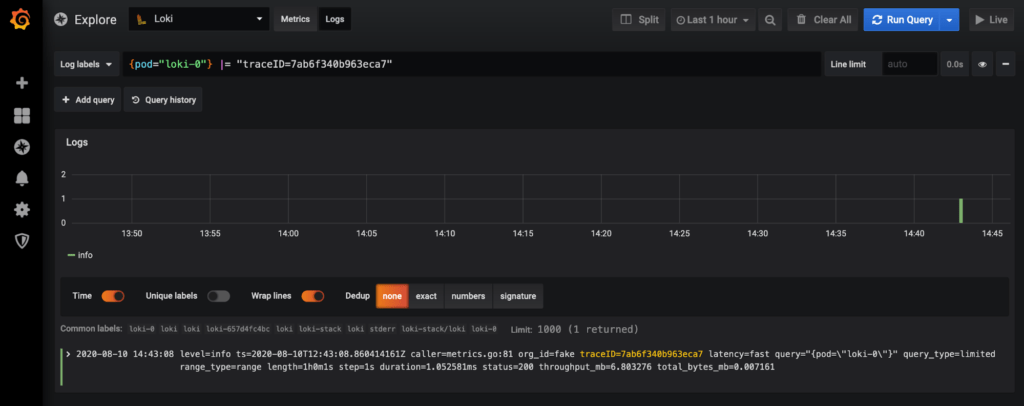Click the Line limit input field
1024x406 pixels.
point(908,64)
